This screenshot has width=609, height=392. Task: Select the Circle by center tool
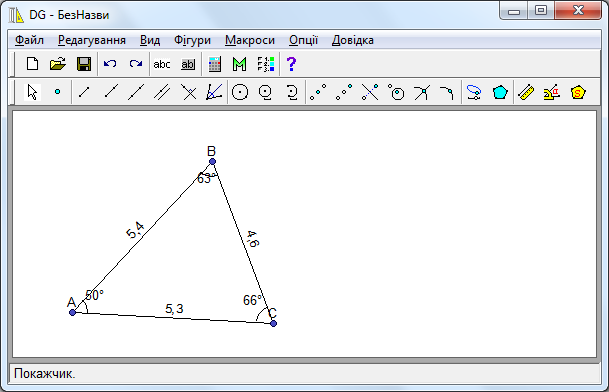240,92
